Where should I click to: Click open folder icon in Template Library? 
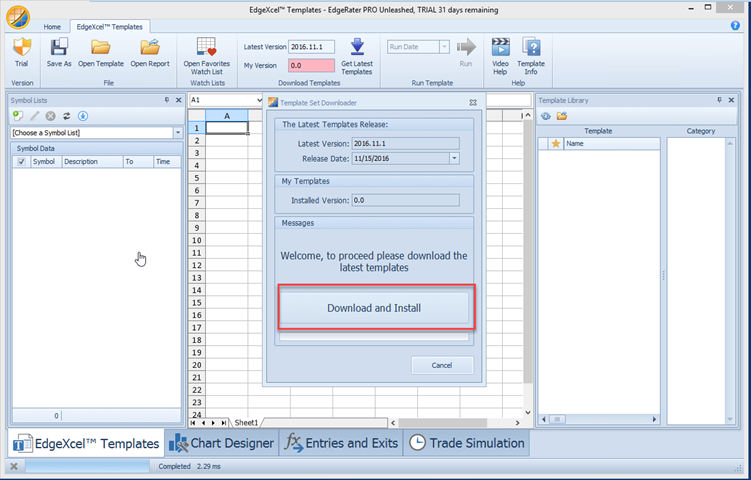coord(562,116)
